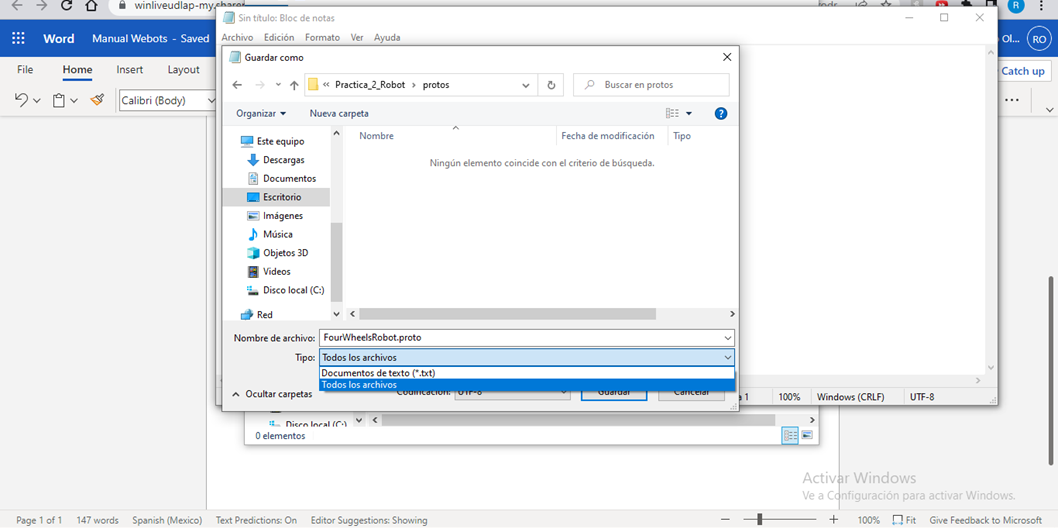This screenshot has width=1058, height=528.
Task: Reload the browser page
Action: tap(66, 6)
